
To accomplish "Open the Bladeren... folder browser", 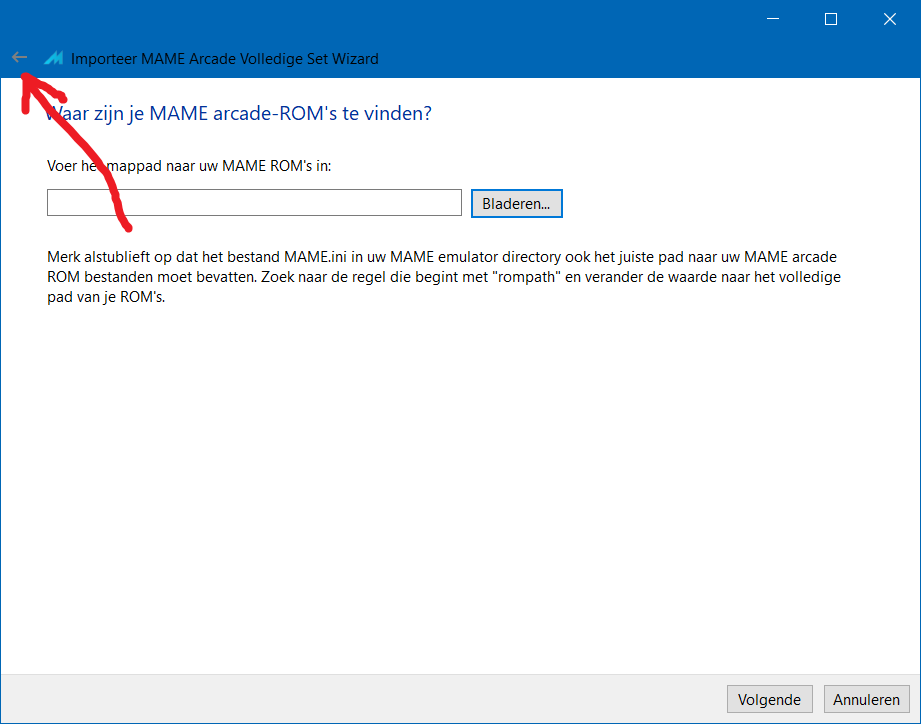I will (x=517, y=203).
